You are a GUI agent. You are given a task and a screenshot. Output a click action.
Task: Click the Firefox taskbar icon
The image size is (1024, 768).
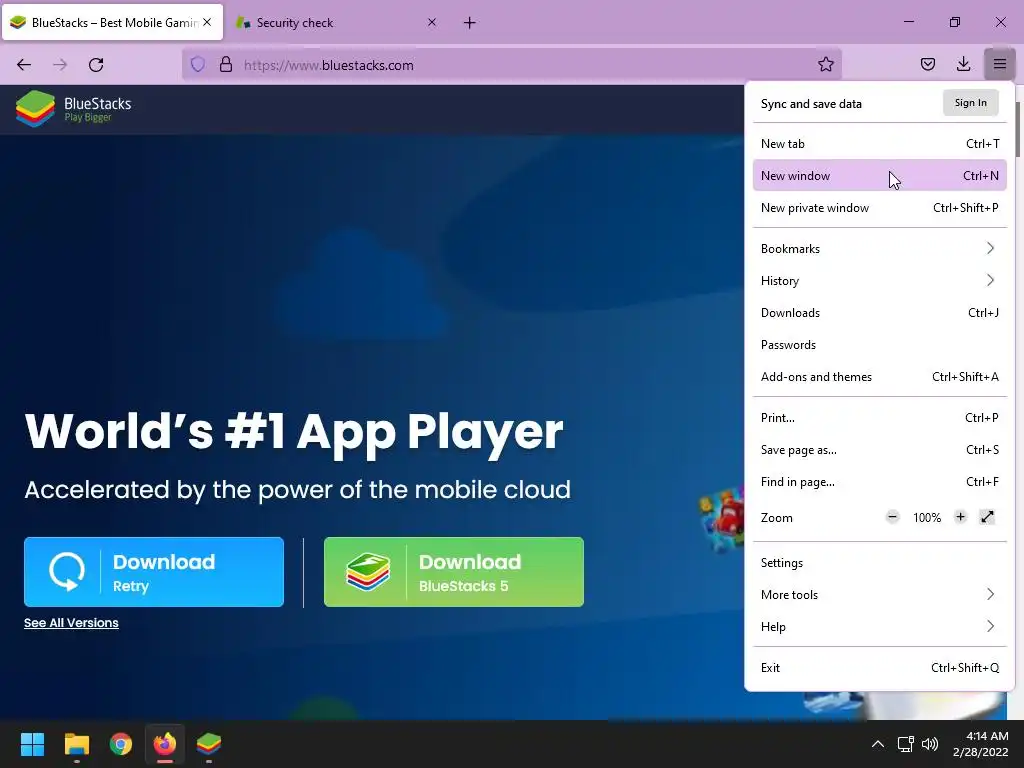click(x=165, y=744)
